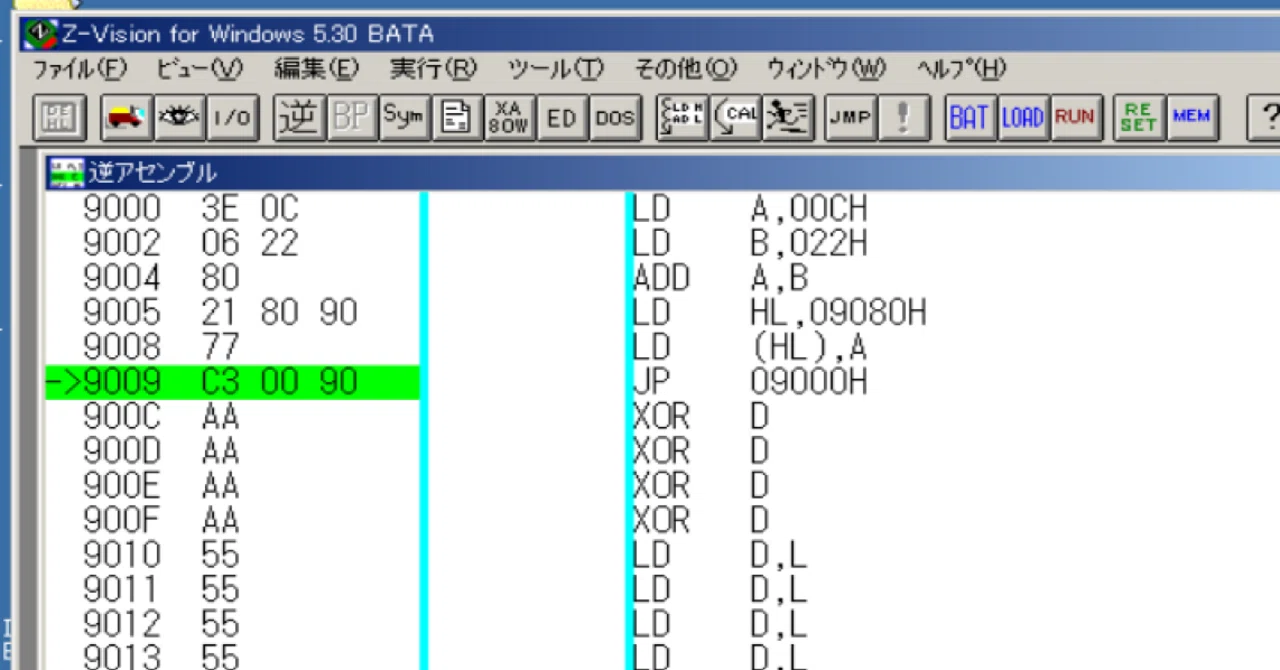Open the ヘルプ(H) menu
The width and height of the screenshot is (1280, 670).
962,70
